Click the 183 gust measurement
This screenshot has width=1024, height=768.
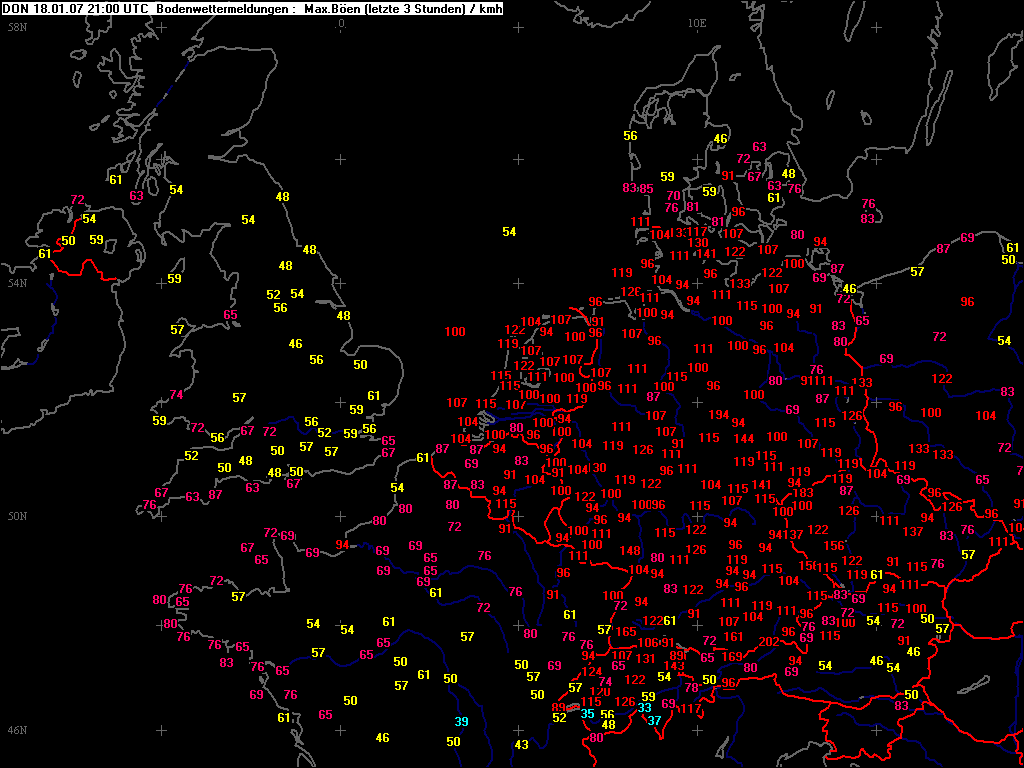(x=803, y=493)
